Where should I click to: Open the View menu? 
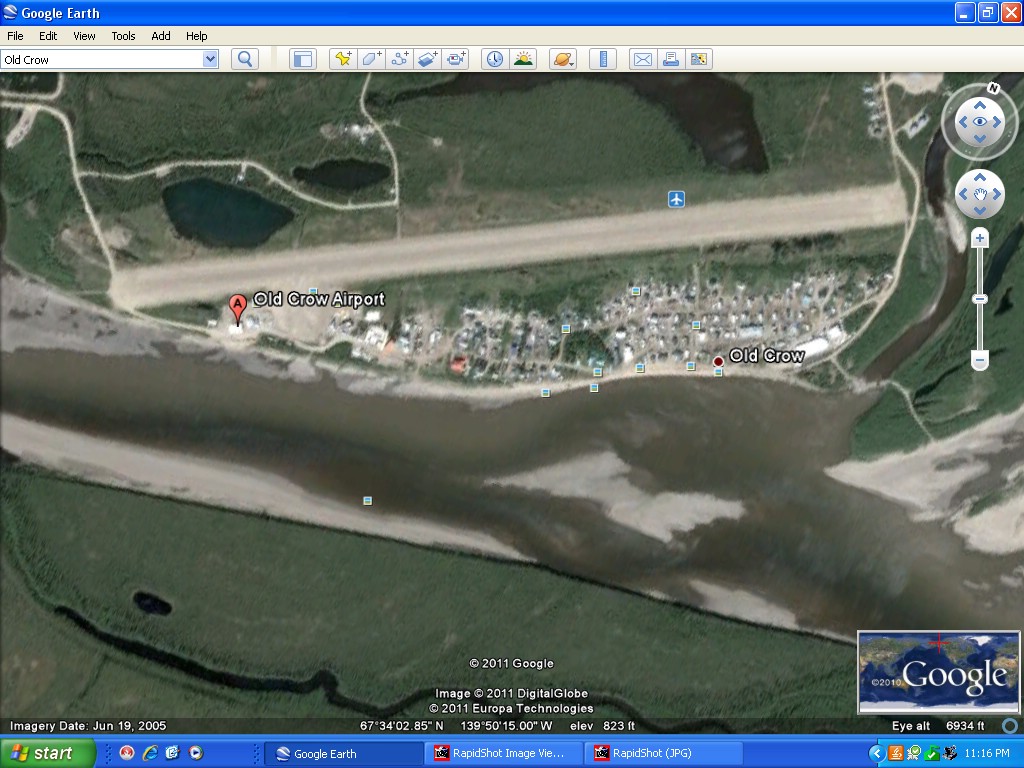coord(84,36)
